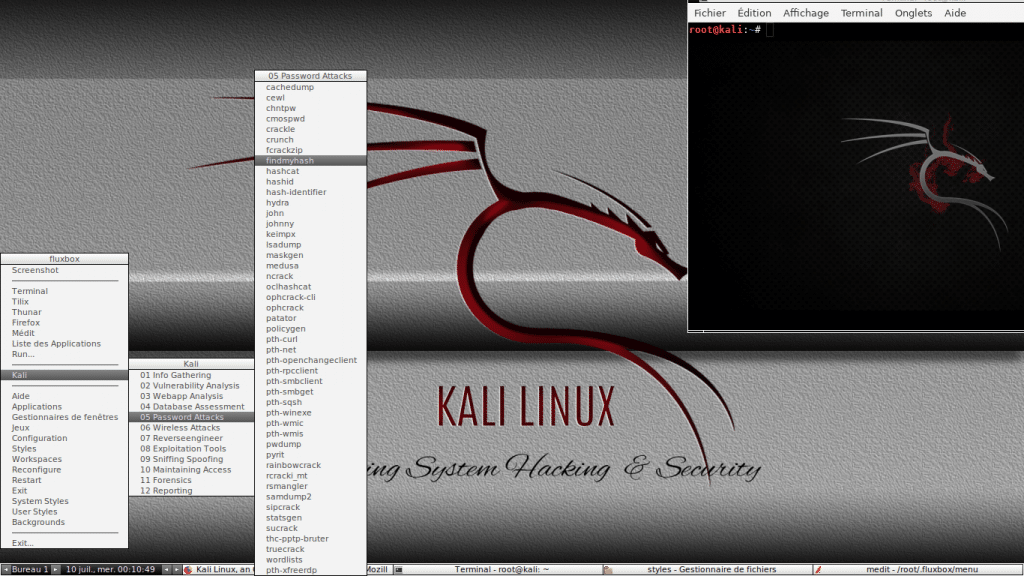The width and height of the screenshot is (1024, 576).
Task: Open 08 Exploitation Tools category
Action: click(191, 449)
